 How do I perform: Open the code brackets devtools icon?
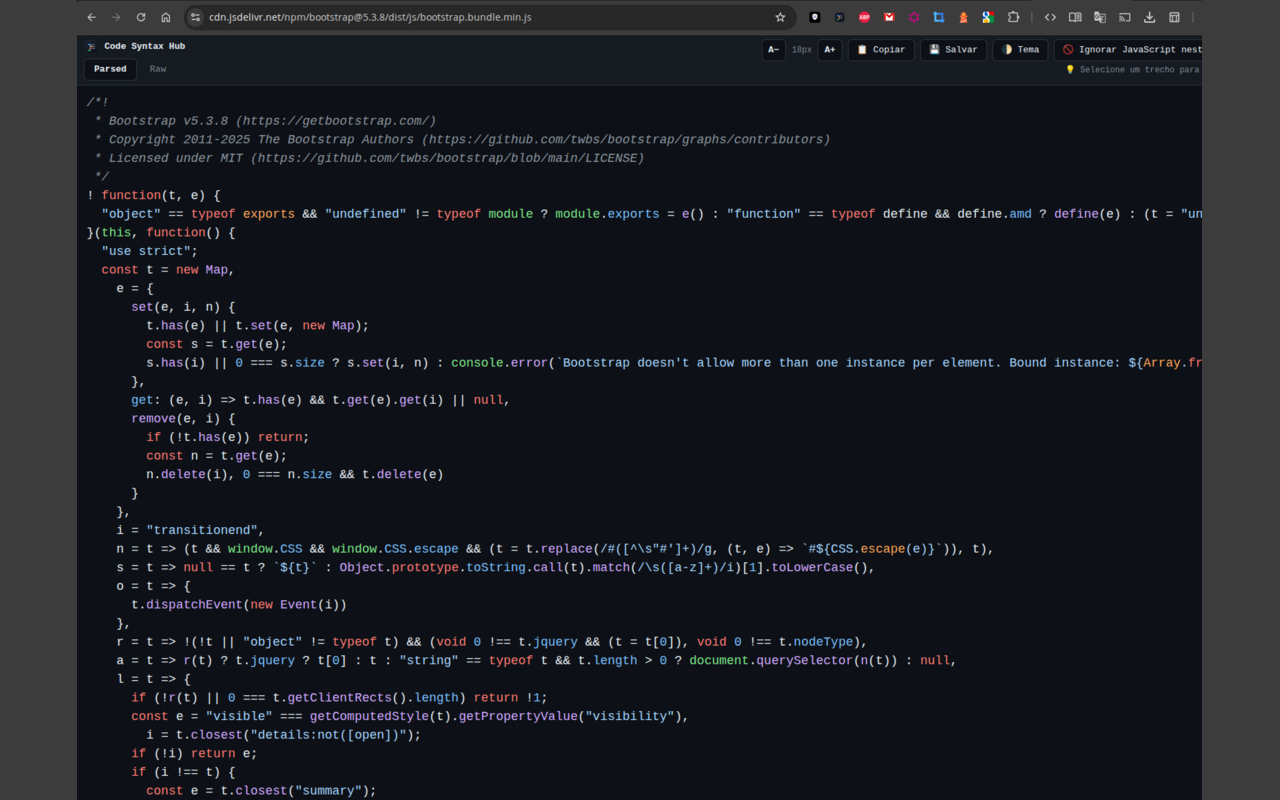pyautogui.click(x=1050, y=17)
